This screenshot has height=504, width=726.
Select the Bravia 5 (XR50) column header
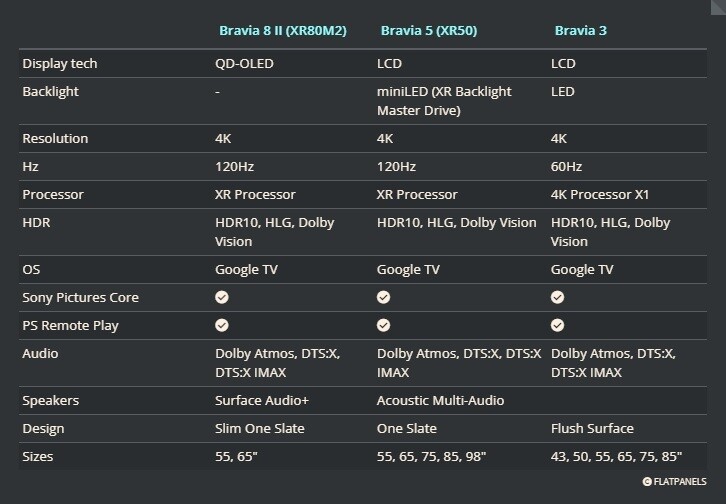pyautogui.click(x=428, y=30)
